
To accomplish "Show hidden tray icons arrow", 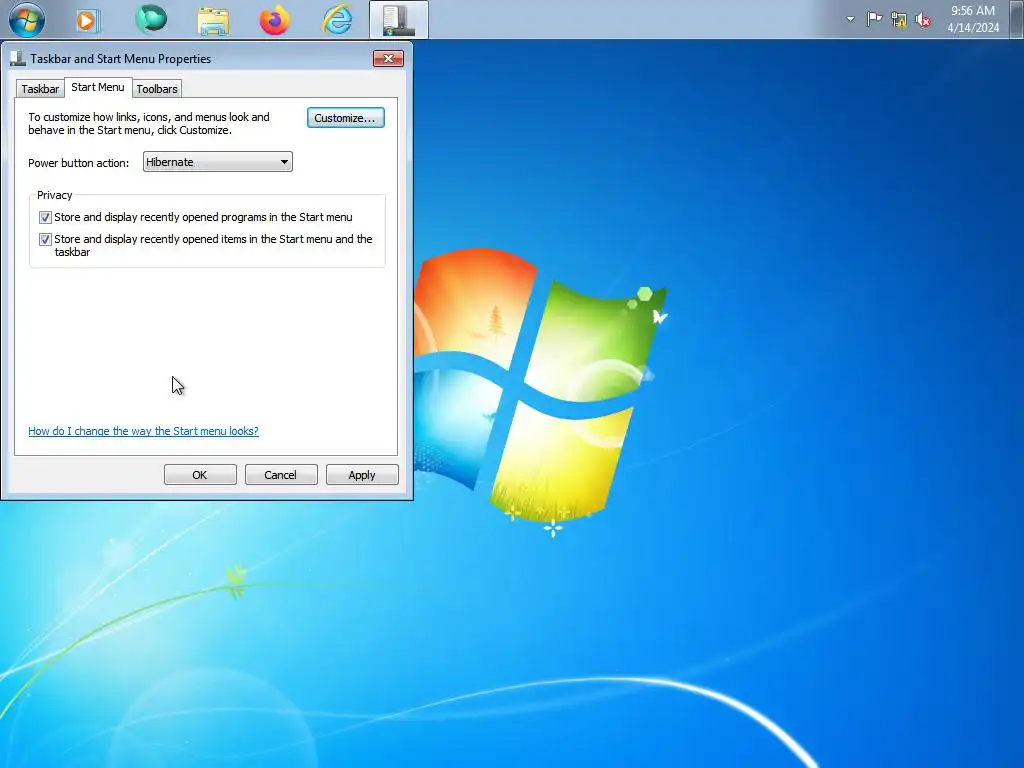I will coord(850,19).
